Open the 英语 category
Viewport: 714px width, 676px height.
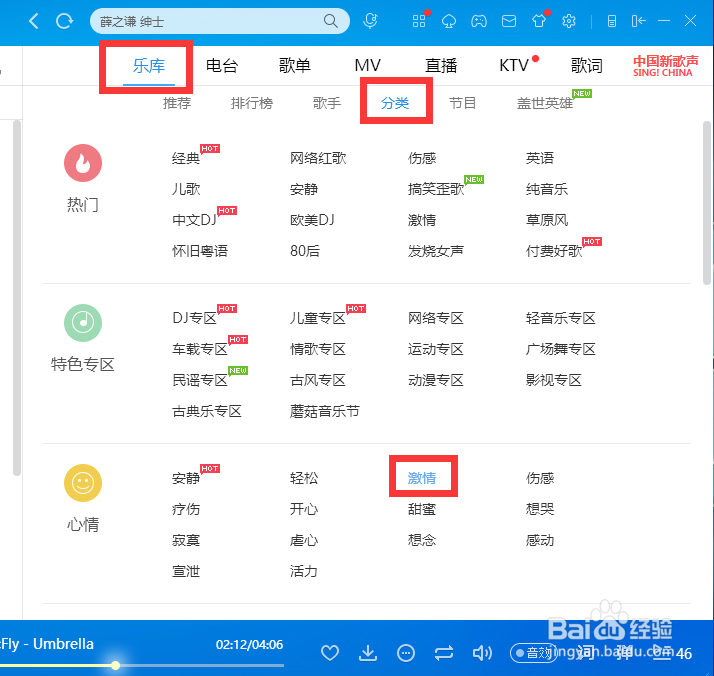(540, 158)
